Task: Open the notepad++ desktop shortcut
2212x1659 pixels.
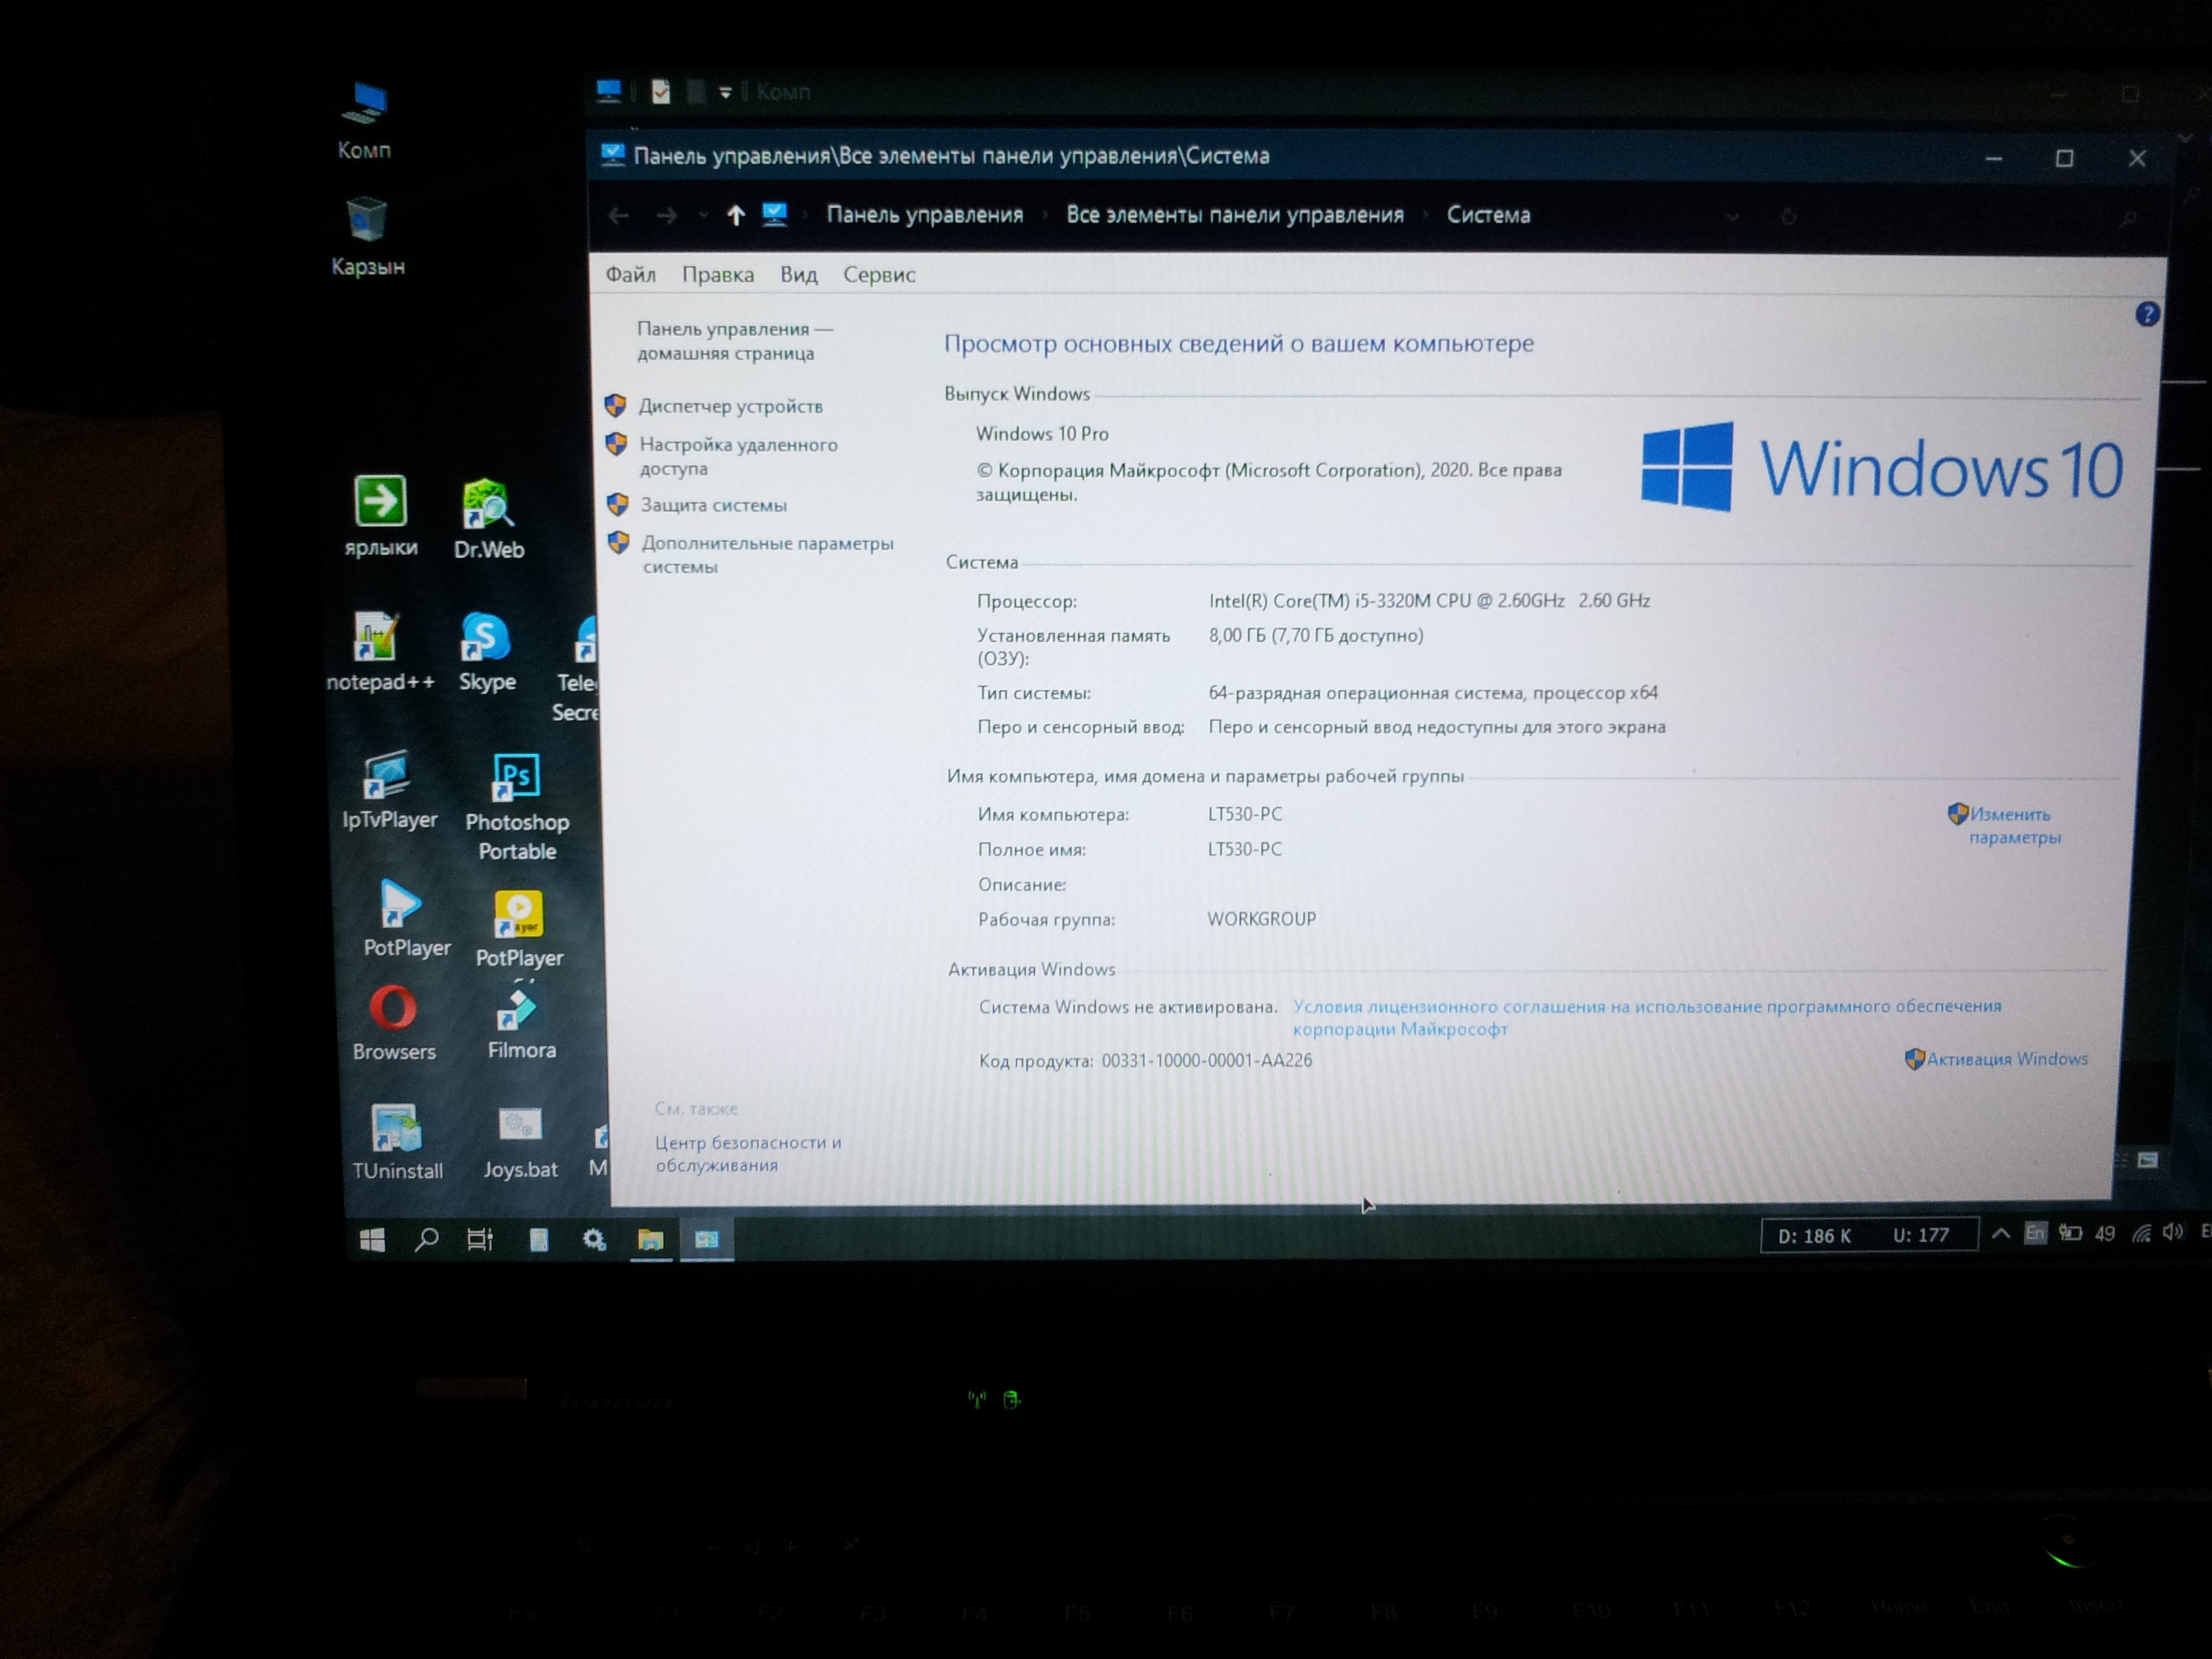Action: tap(380, 652)
